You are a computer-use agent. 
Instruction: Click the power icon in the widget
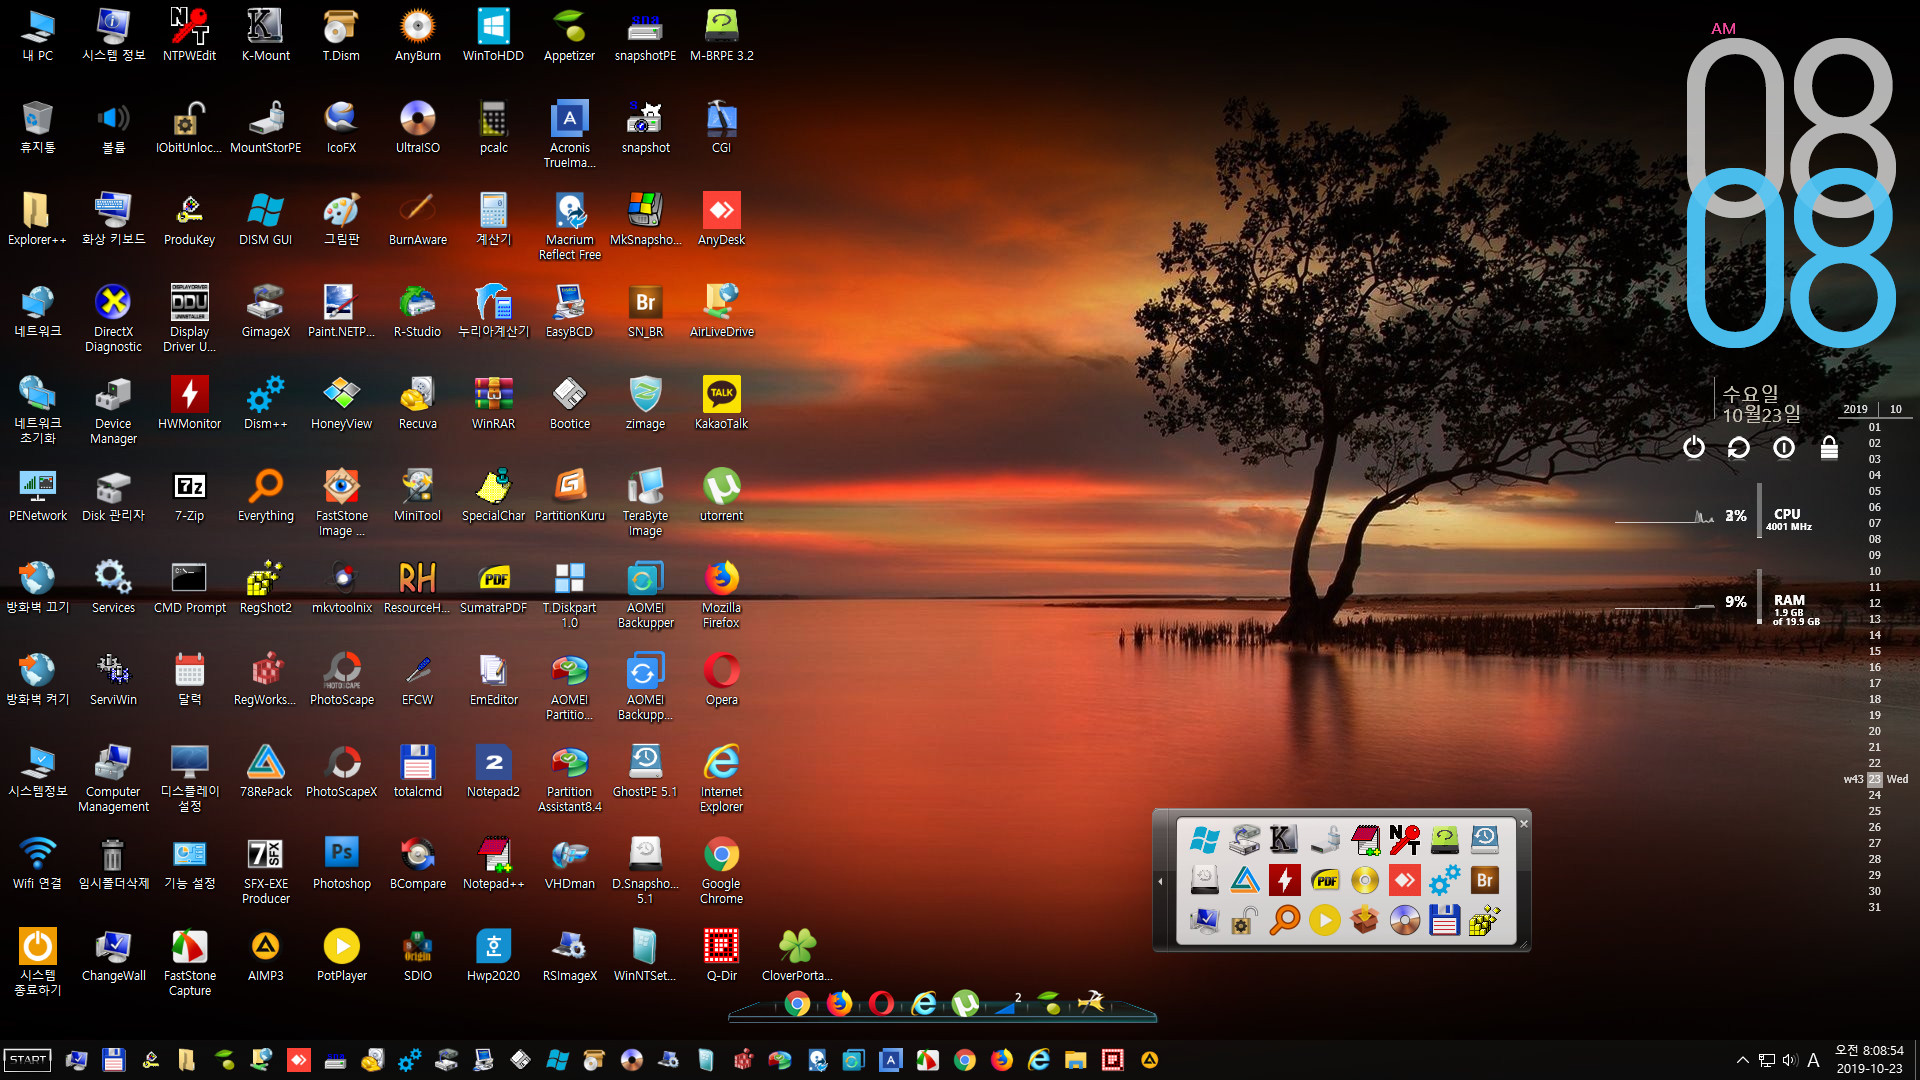pyautogui.click(x=1693, y=447)
